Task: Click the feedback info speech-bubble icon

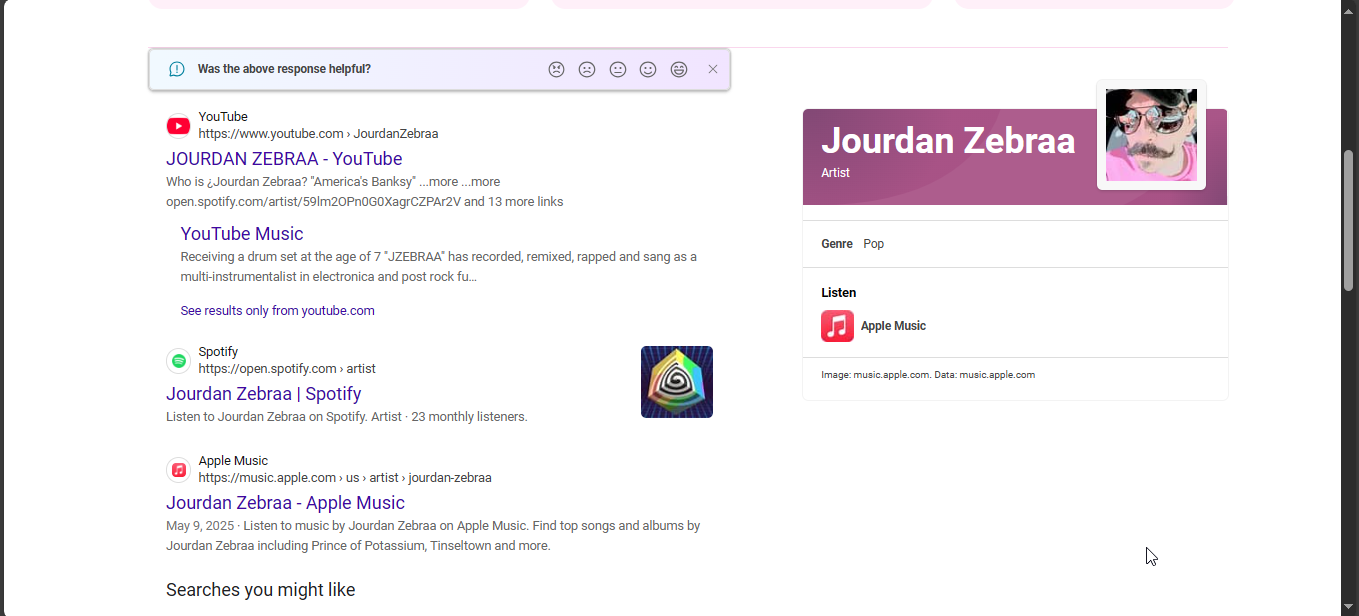Action: 177,69
